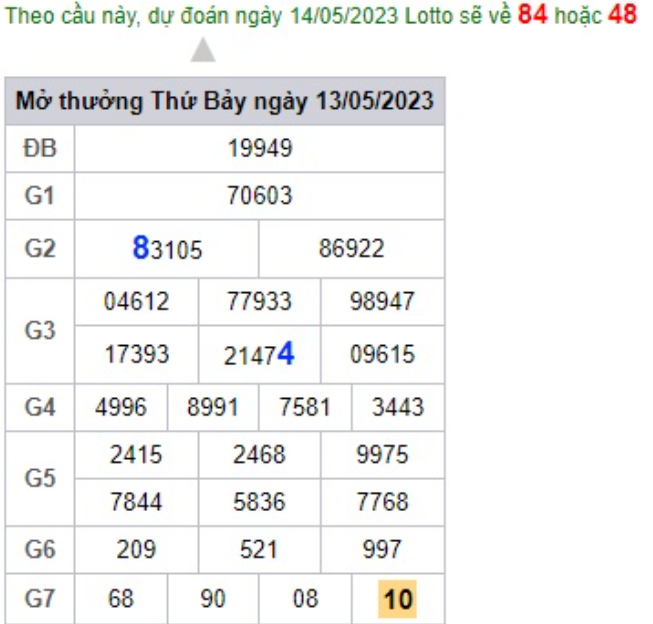Click the G3 row label
Viewport: 653px width, 624px height.
click(40, 331)
